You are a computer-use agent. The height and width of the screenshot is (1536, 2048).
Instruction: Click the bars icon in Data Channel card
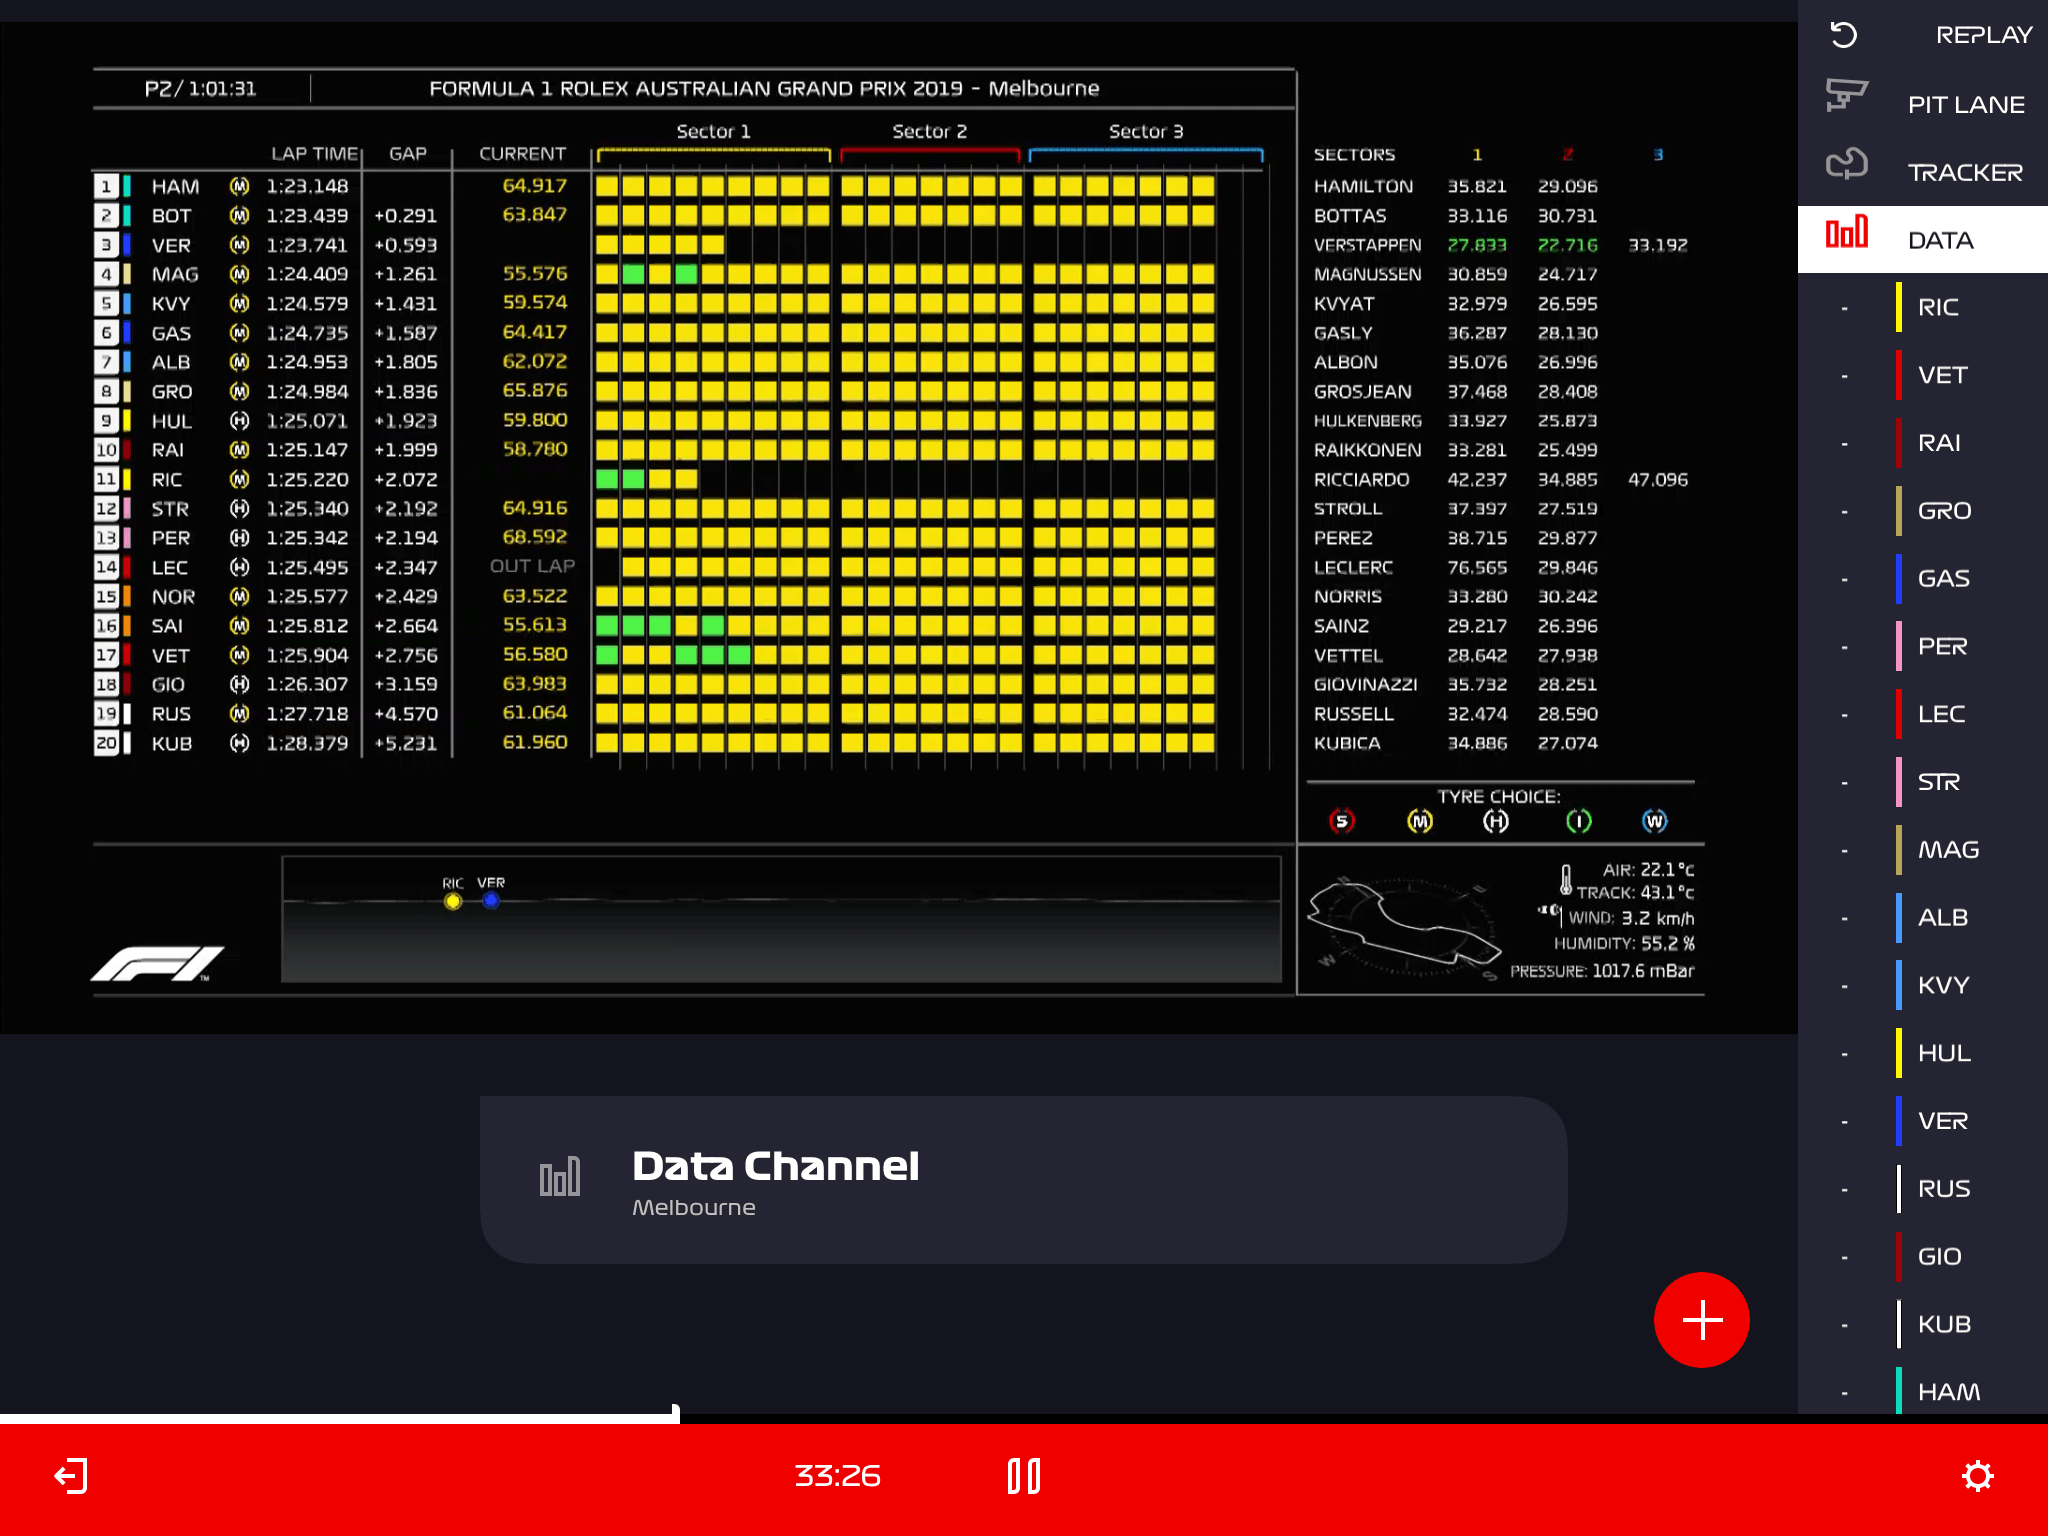tap(559, 1177)
